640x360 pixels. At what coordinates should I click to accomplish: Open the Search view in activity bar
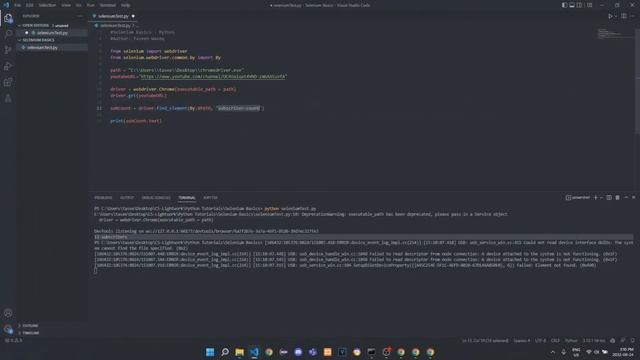(8, 34)
